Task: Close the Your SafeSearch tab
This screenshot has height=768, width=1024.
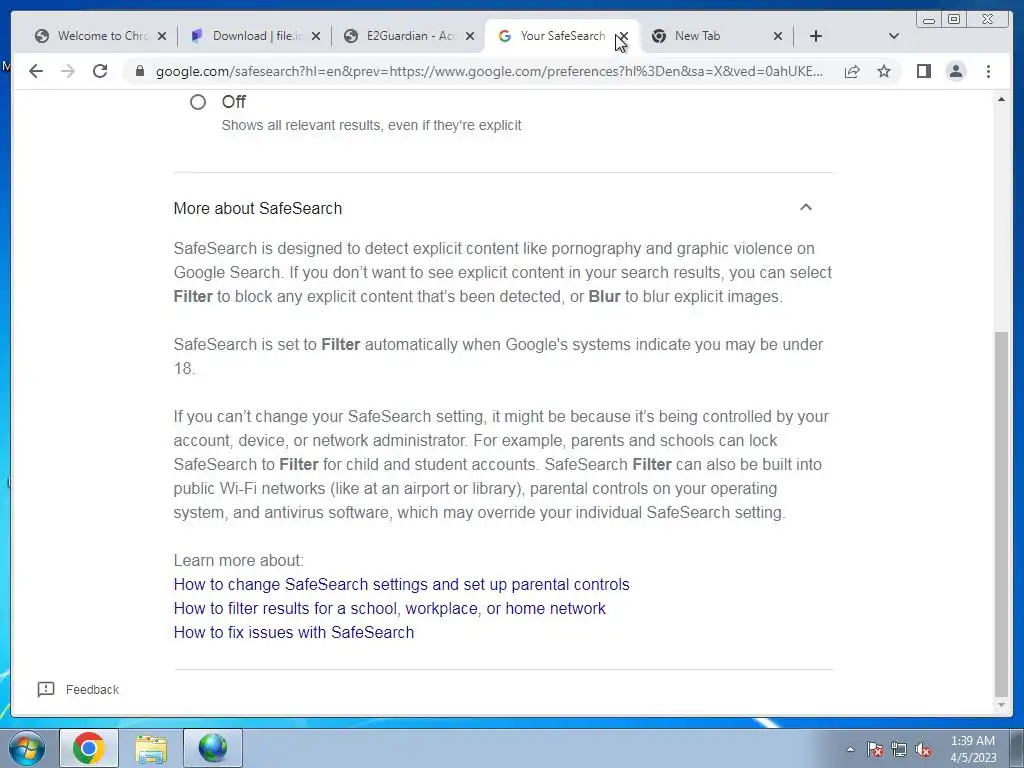Action: [624, 36]
